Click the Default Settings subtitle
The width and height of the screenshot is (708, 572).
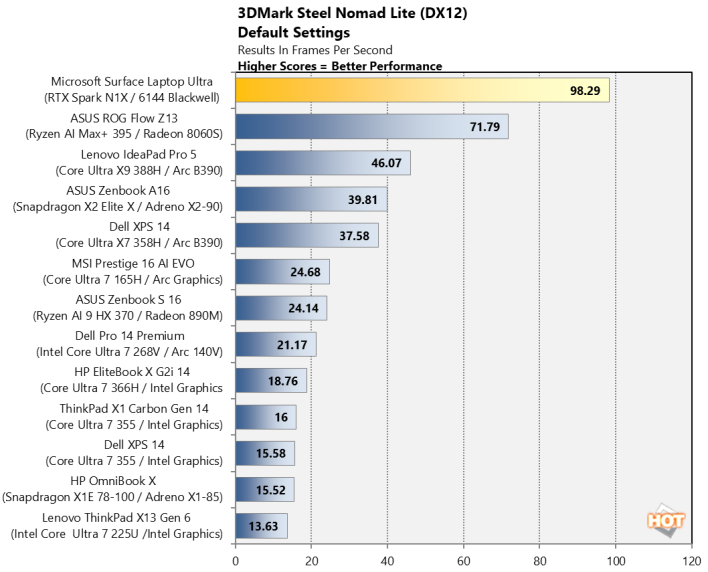pyautogui.click(x=293, y=33)
